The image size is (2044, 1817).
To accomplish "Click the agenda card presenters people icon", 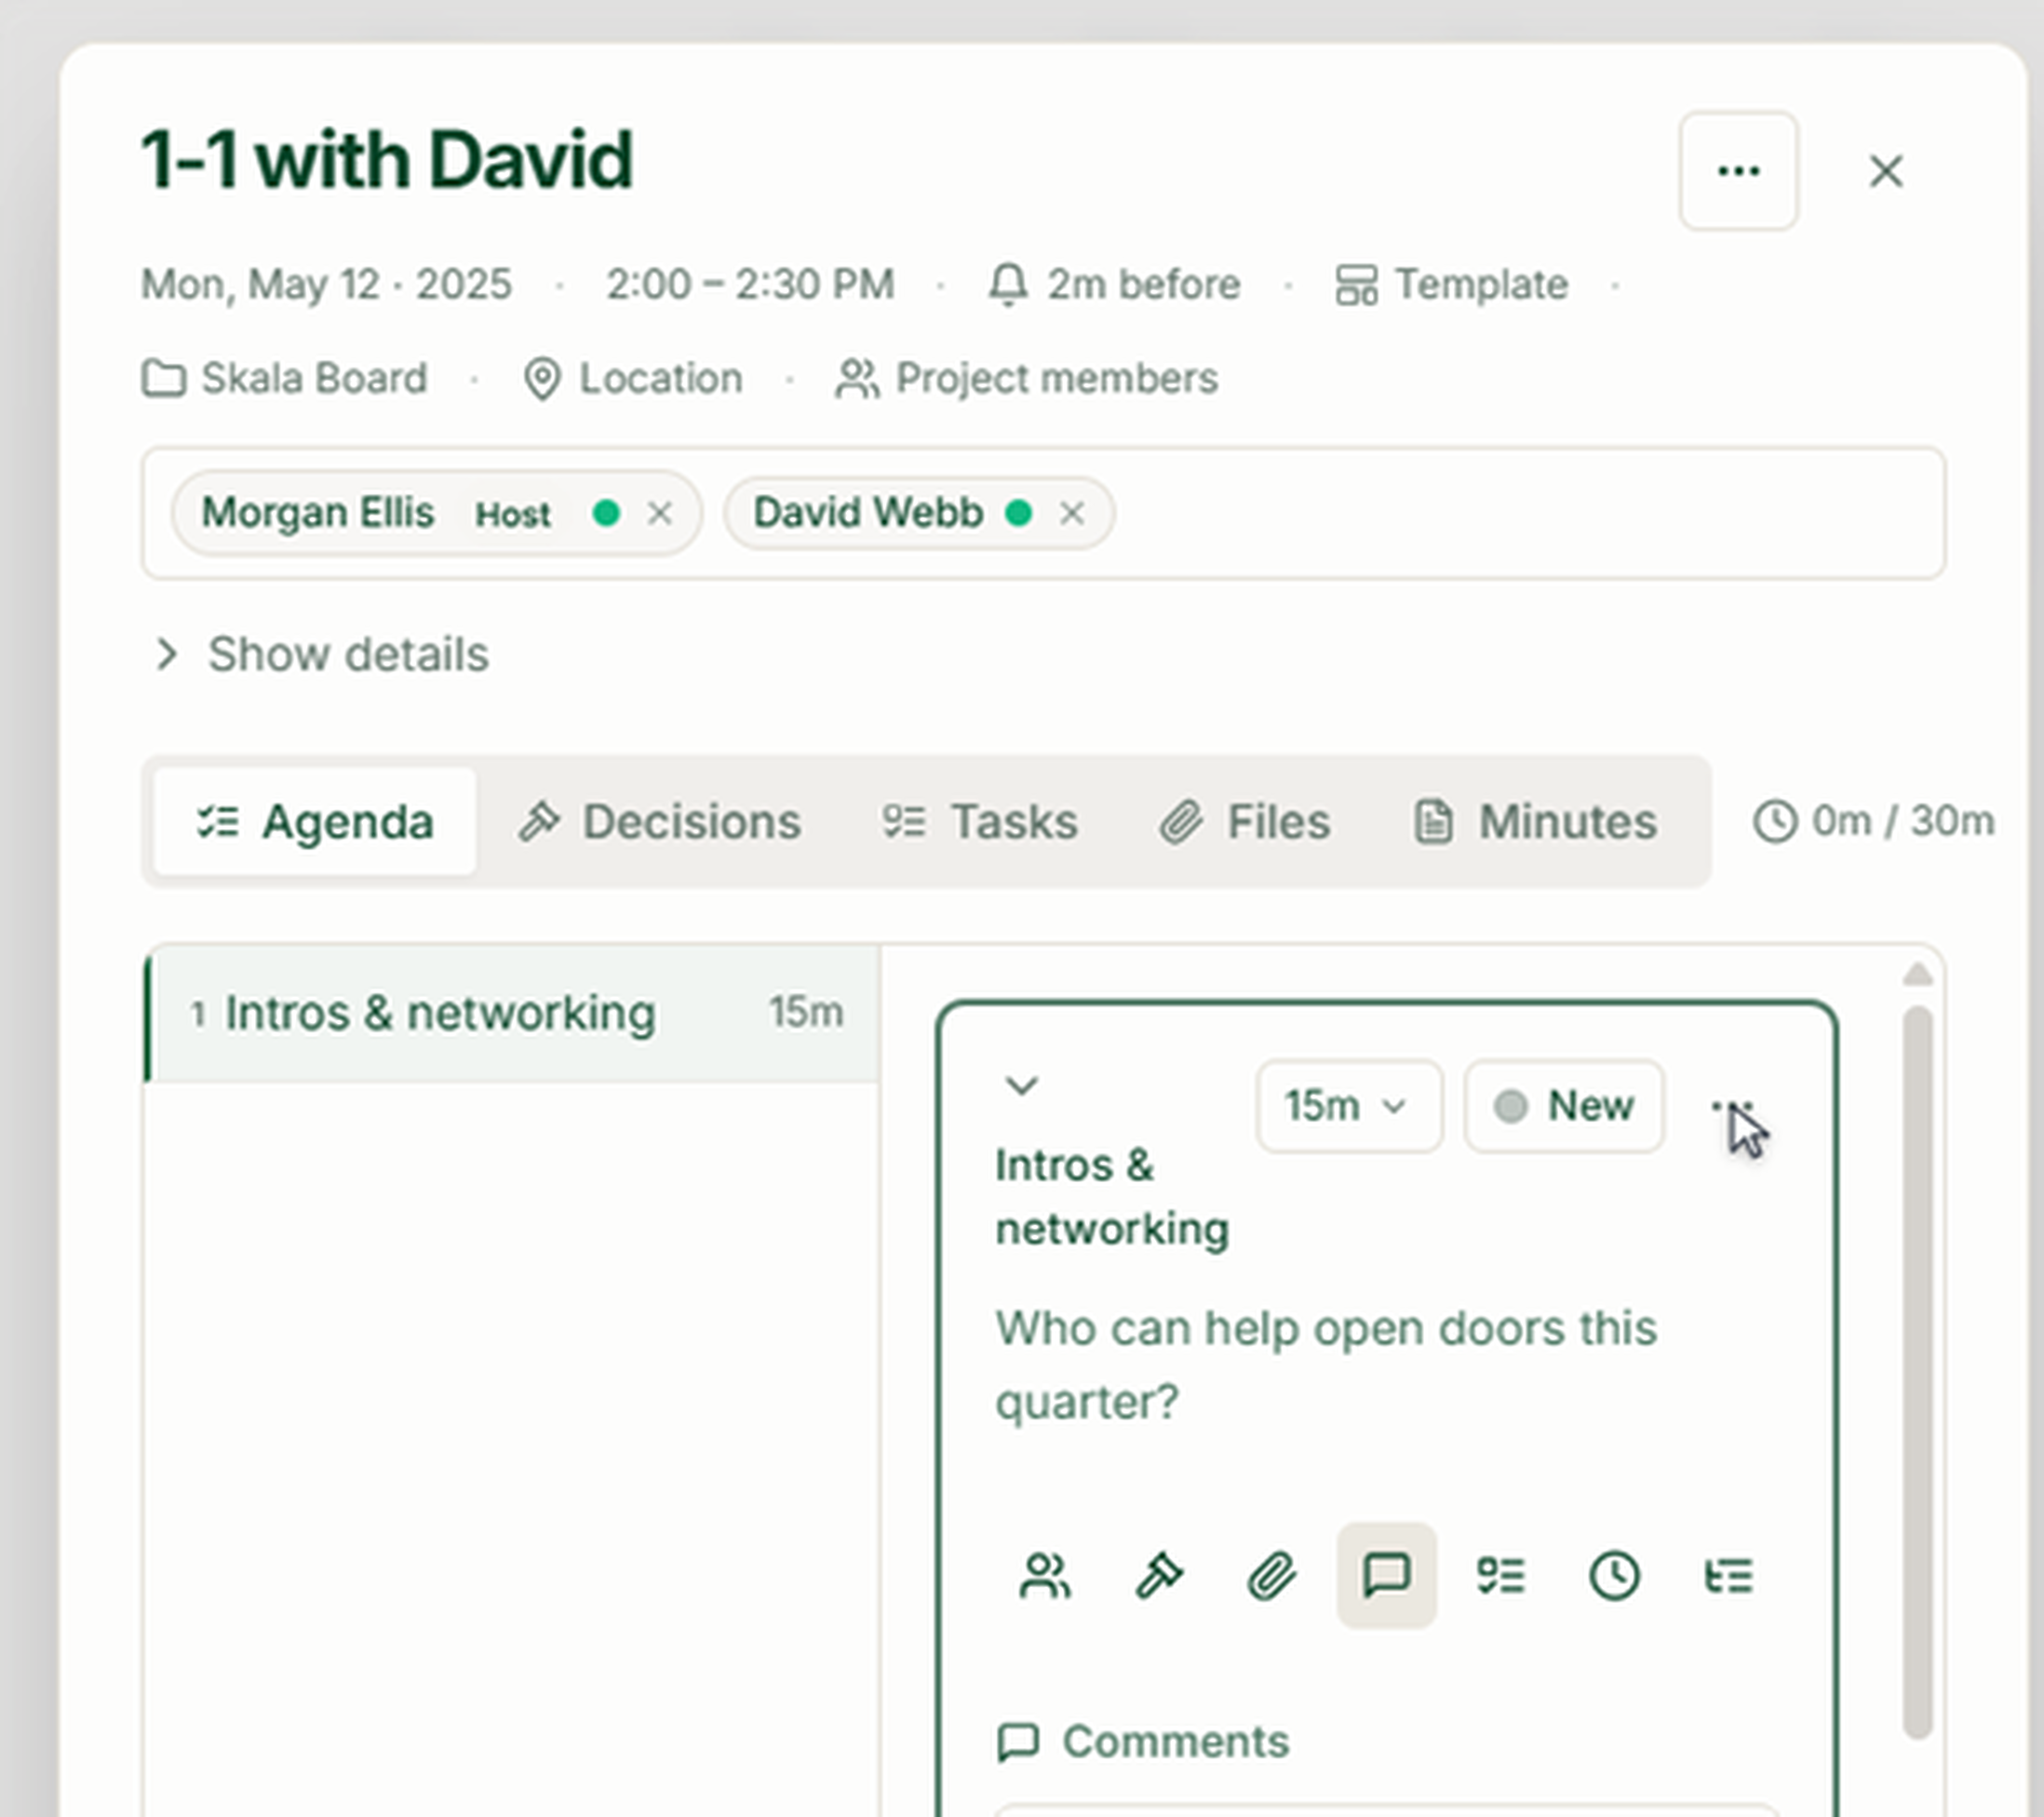I will (1045, 1577).
